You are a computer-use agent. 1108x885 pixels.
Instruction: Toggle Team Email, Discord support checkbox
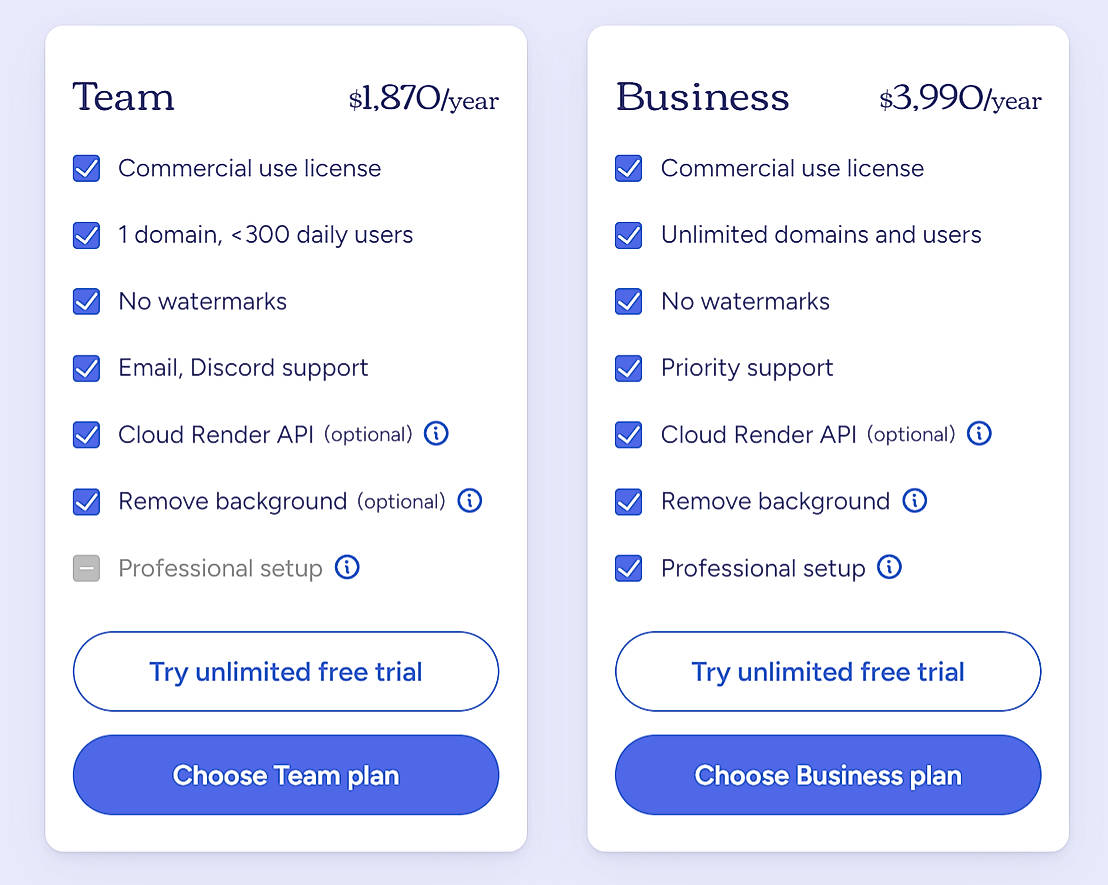87,368
